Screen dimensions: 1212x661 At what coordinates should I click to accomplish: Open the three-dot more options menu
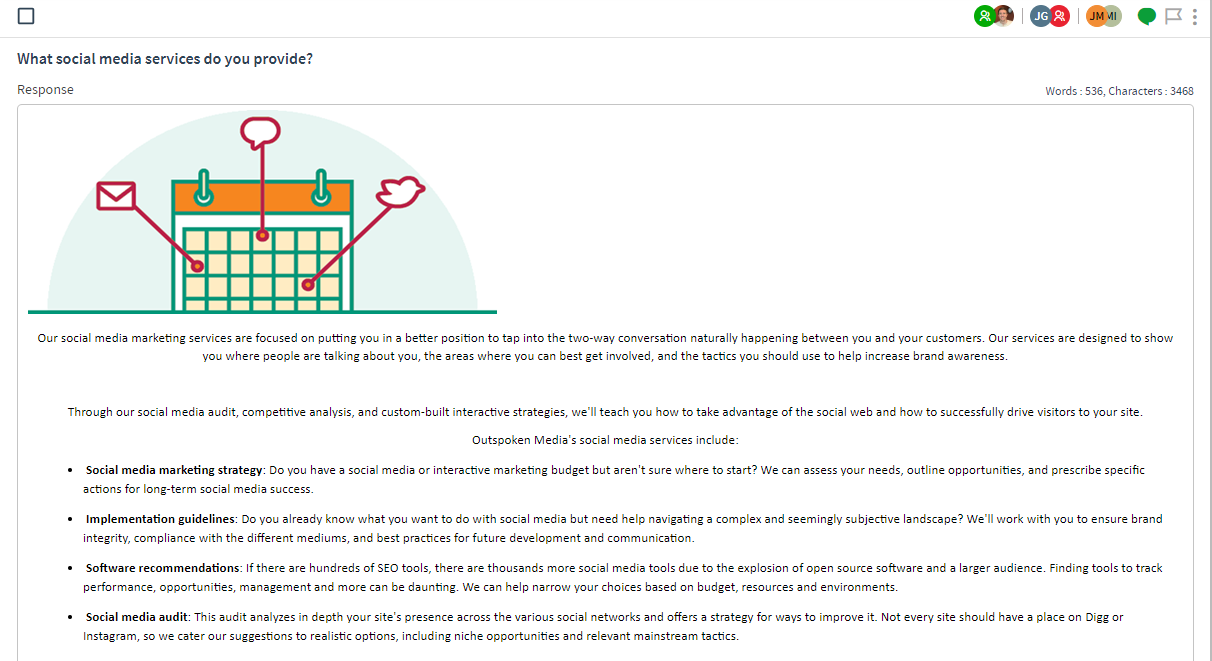1195,16
